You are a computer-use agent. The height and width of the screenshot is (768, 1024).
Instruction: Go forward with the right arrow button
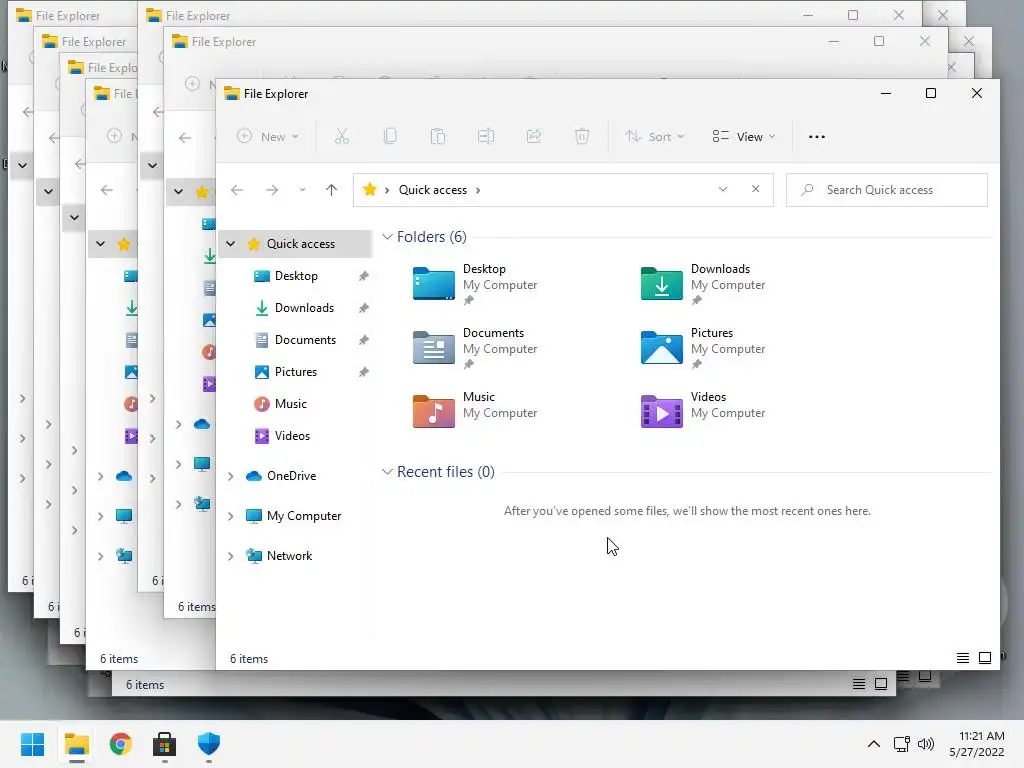[272, 190]
